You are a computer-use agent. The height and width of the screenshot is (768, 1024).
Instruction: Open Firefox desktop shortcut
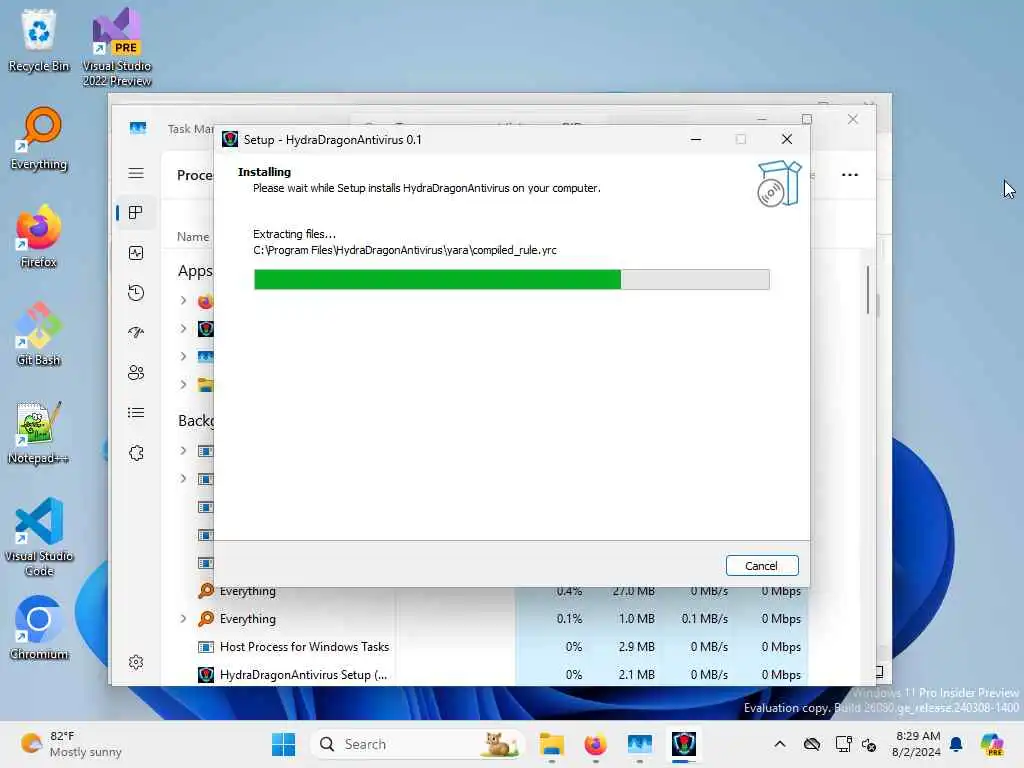point(39,236)
